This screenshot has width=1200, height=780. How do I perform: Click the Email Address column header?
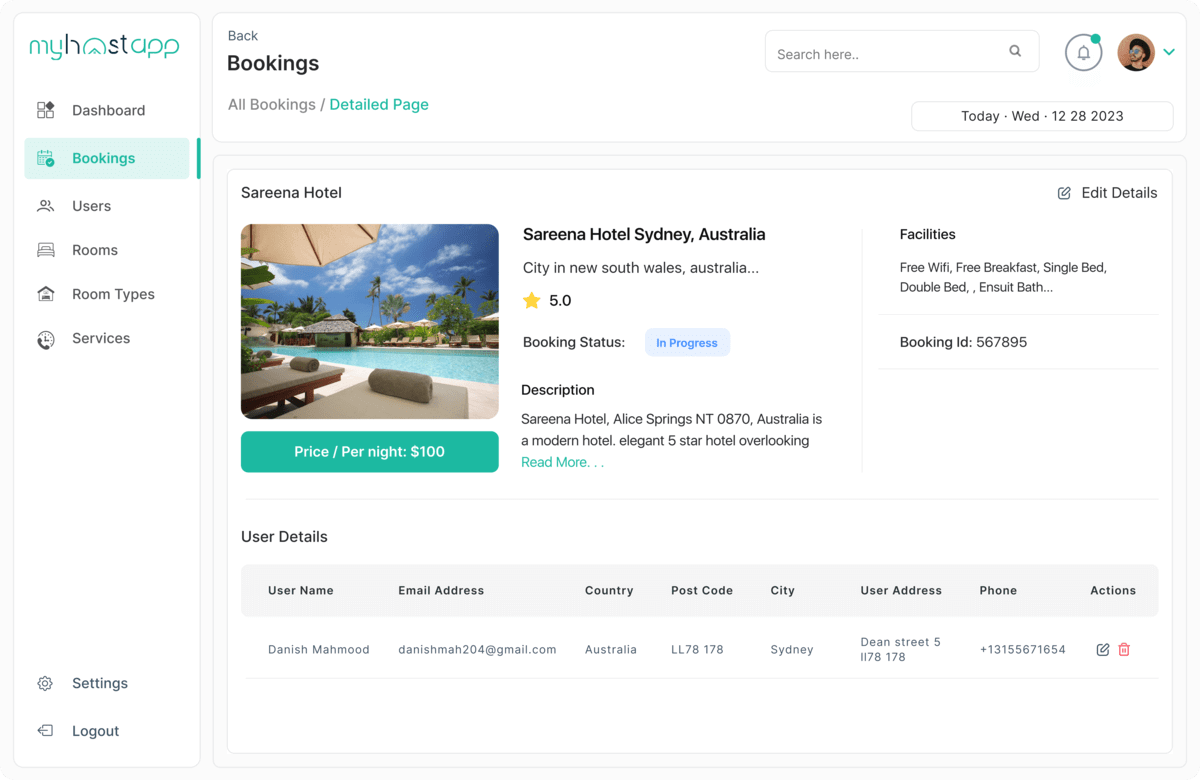(441, 591)
